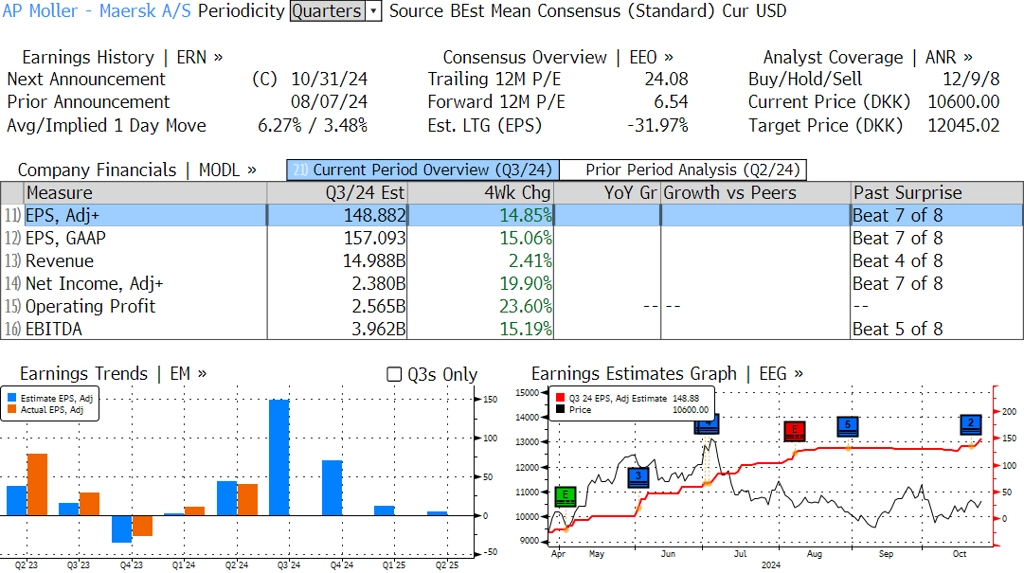Click Operating Profit estimate 2.565B
The width and height of the screenshot is (1024, 573).
[379, 306]
